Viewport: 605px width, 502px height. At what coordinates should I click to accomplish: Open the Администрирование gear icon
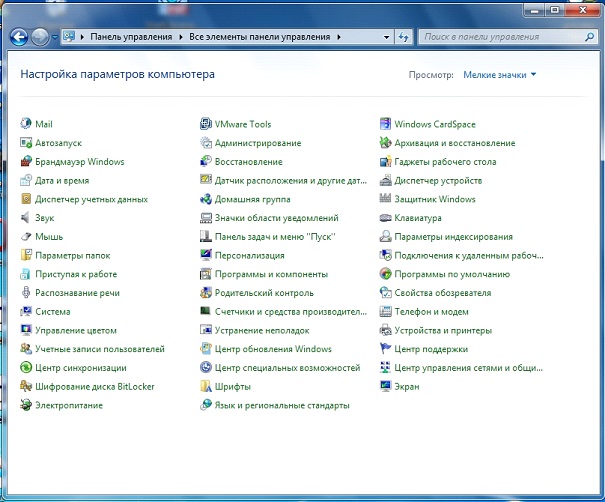[x=206, y=142]
